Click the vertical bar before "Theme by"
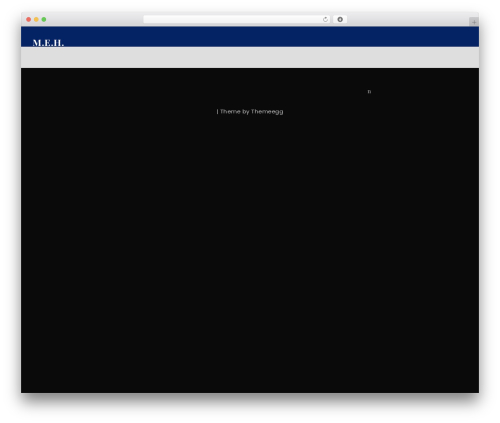Screen dimensions: 500x423 pos(217,112)
